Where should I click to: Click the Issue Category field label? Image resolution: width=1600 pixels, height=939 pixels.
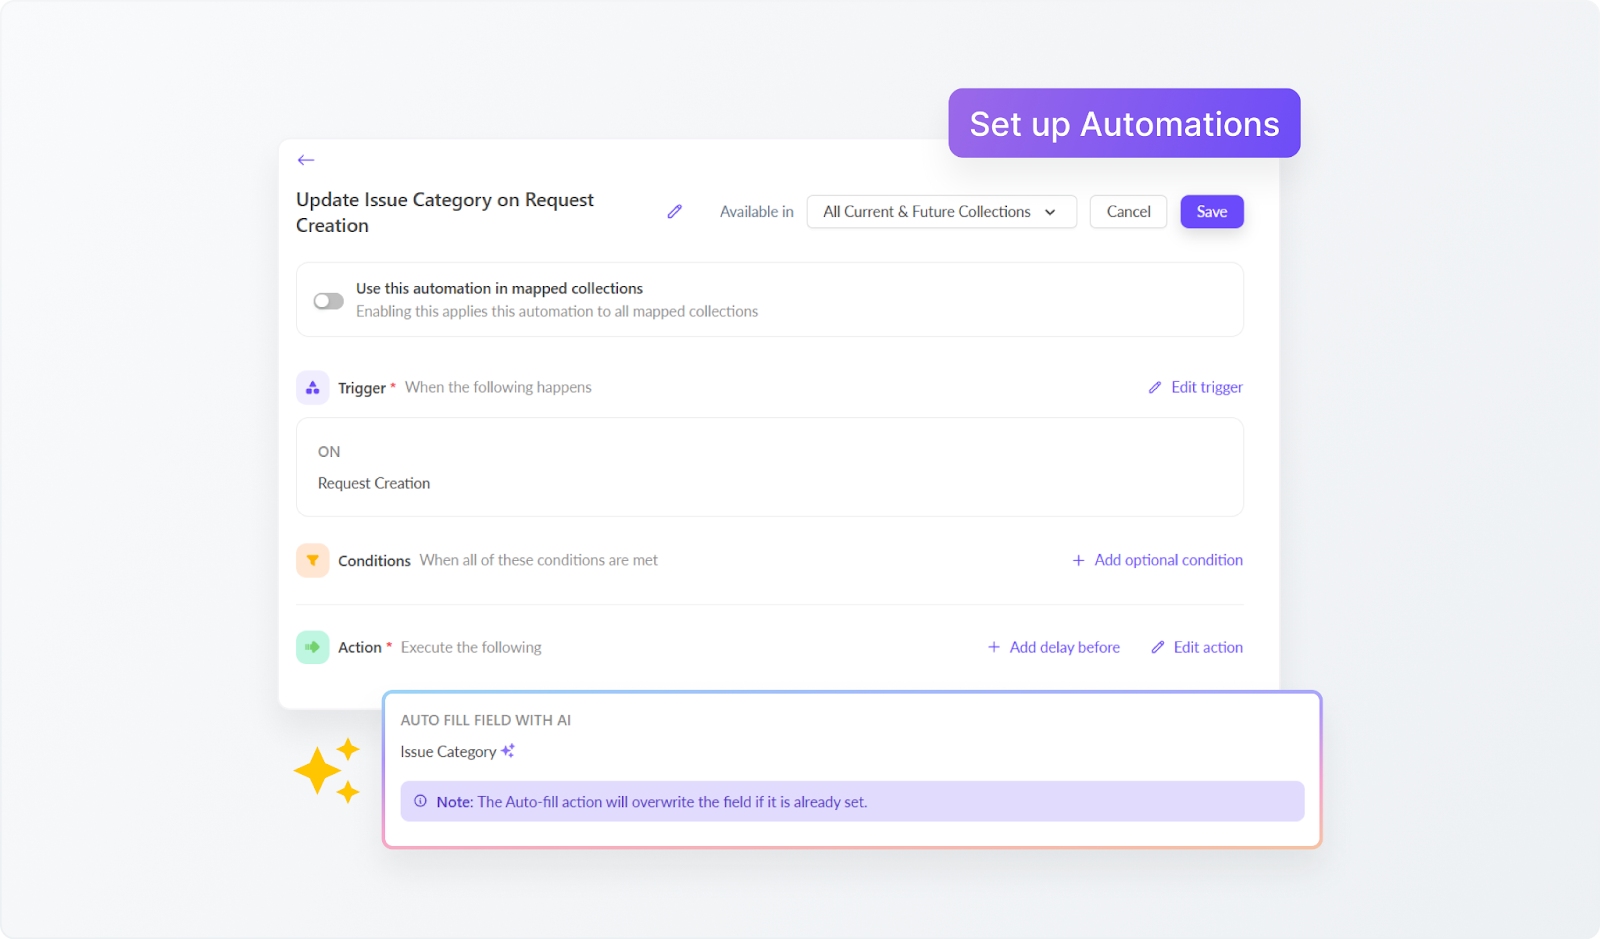point(448,752)
